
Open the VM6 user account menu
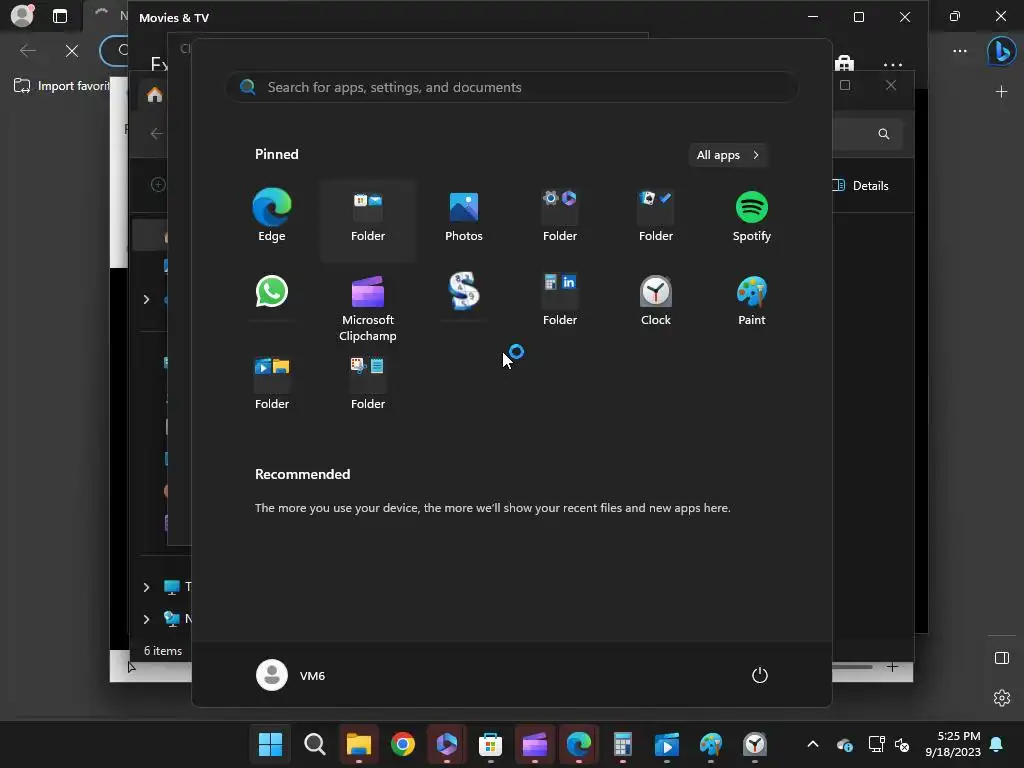pyautogui.click(x=291, y=675)
